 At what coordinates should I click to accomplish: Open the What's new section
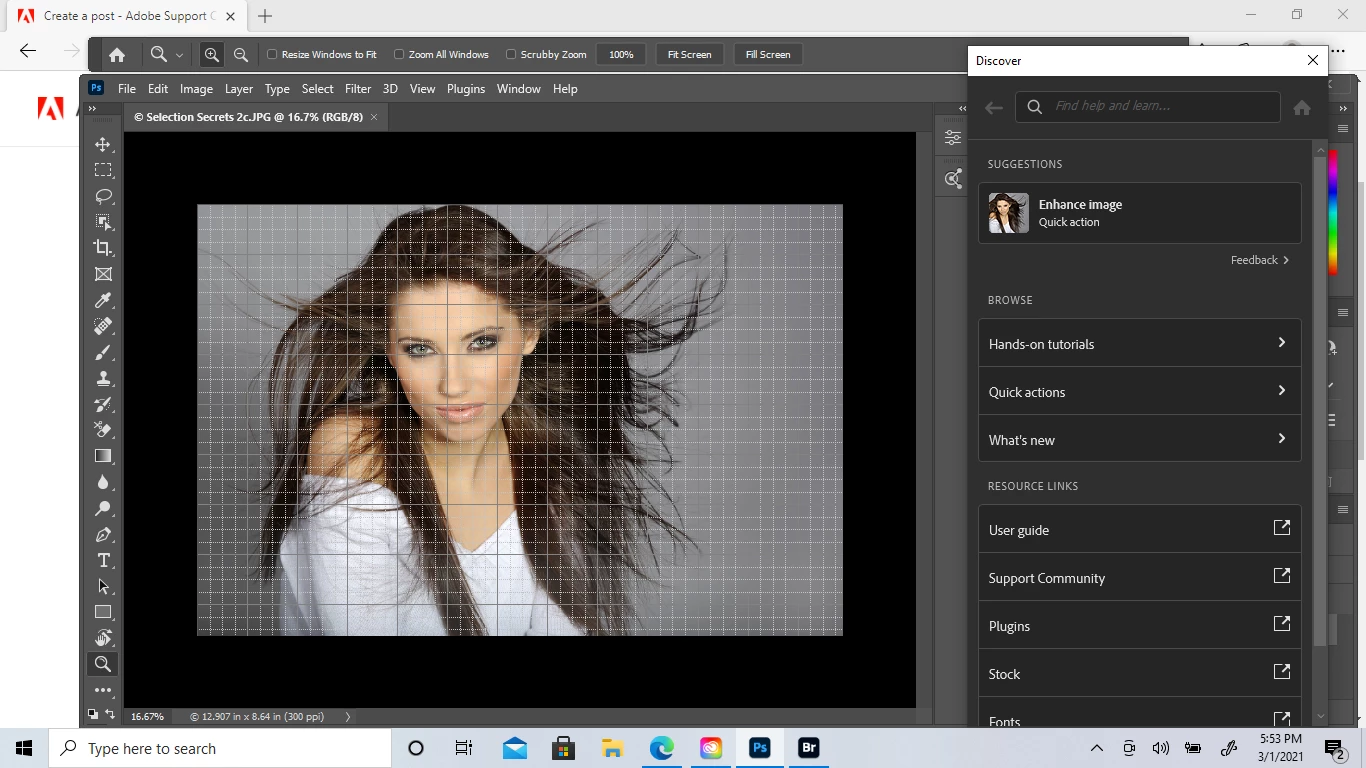tap(1139, 439)
